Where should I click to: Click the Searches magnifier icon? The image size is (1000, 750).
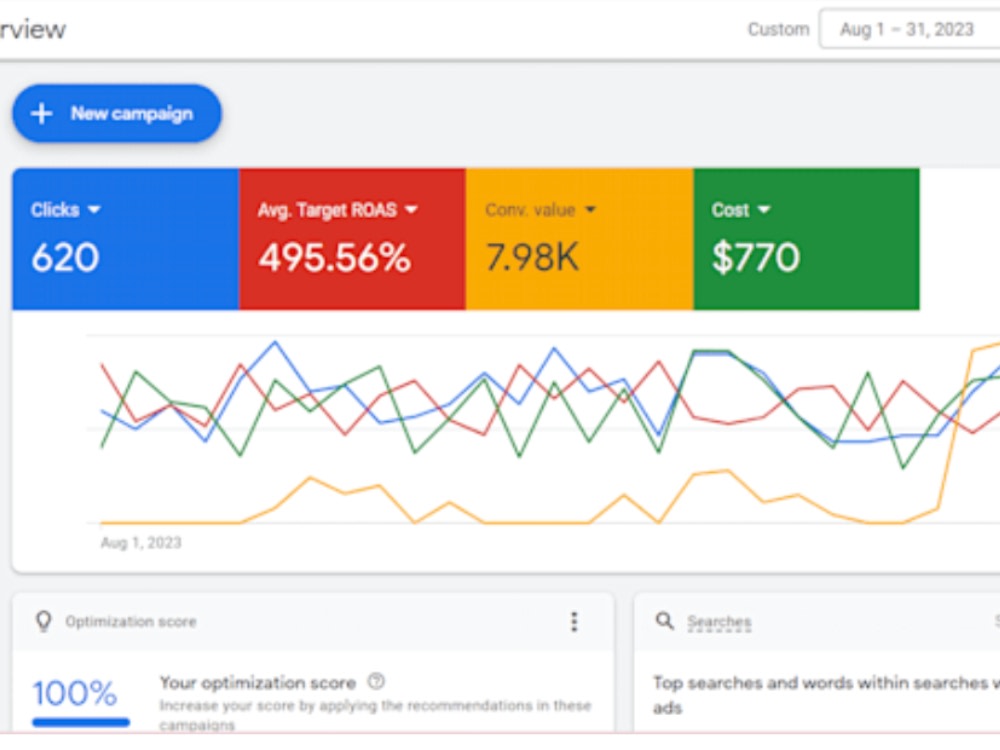[x=665, y=621]
